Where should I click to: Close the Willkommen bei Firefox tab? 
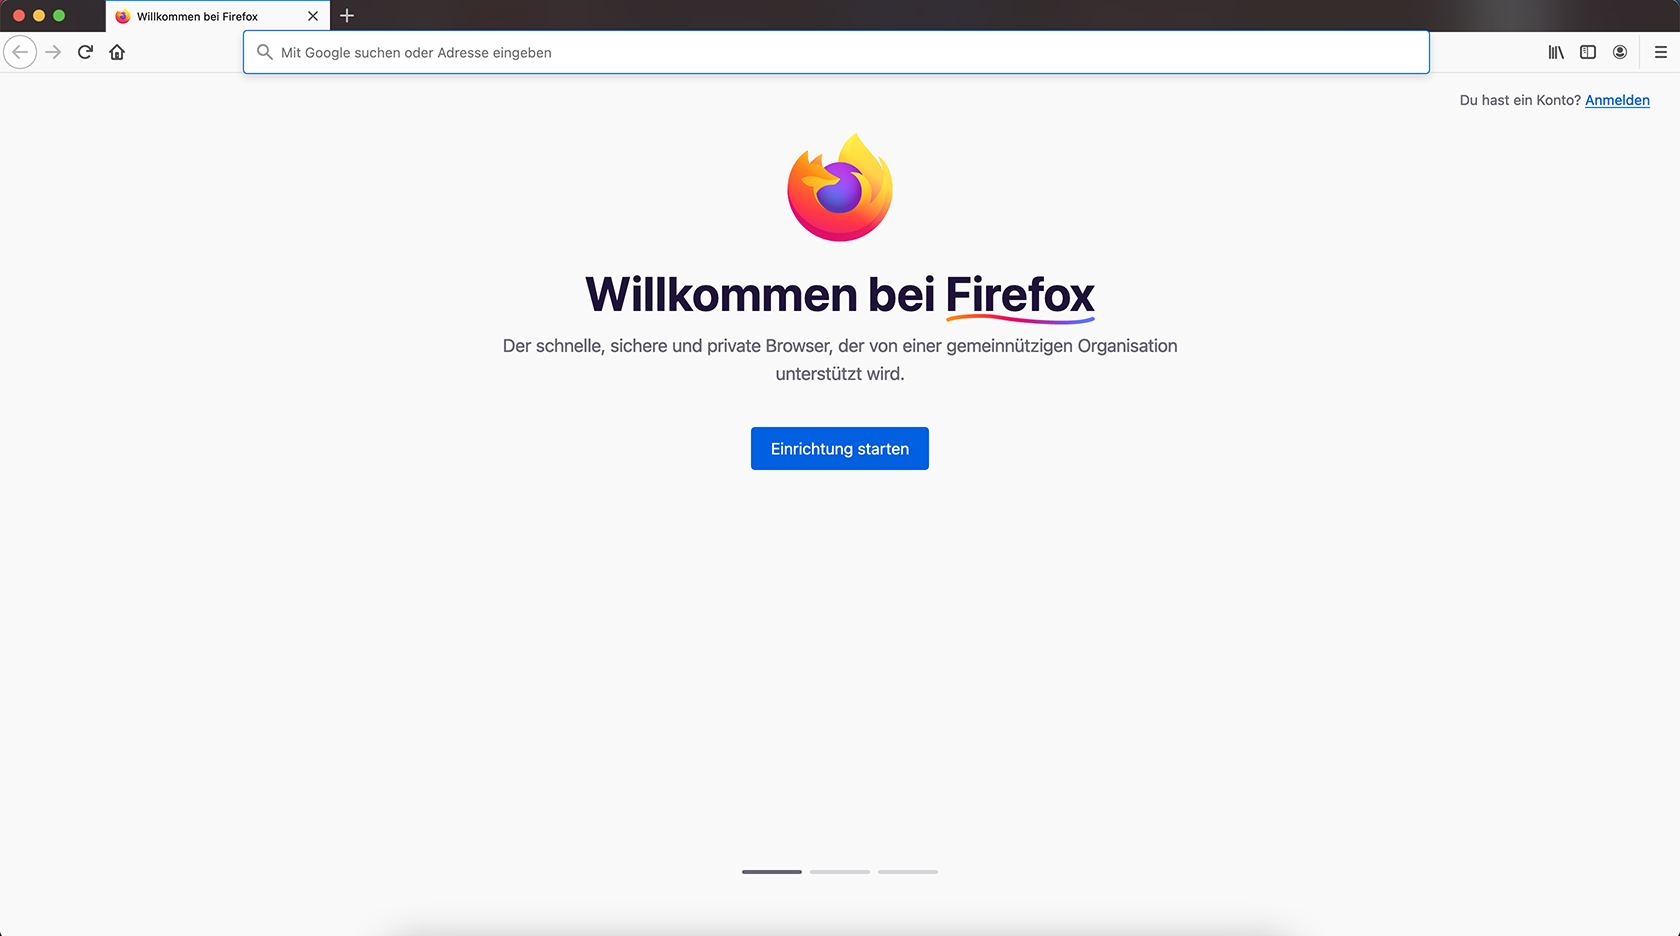(313, 16)
